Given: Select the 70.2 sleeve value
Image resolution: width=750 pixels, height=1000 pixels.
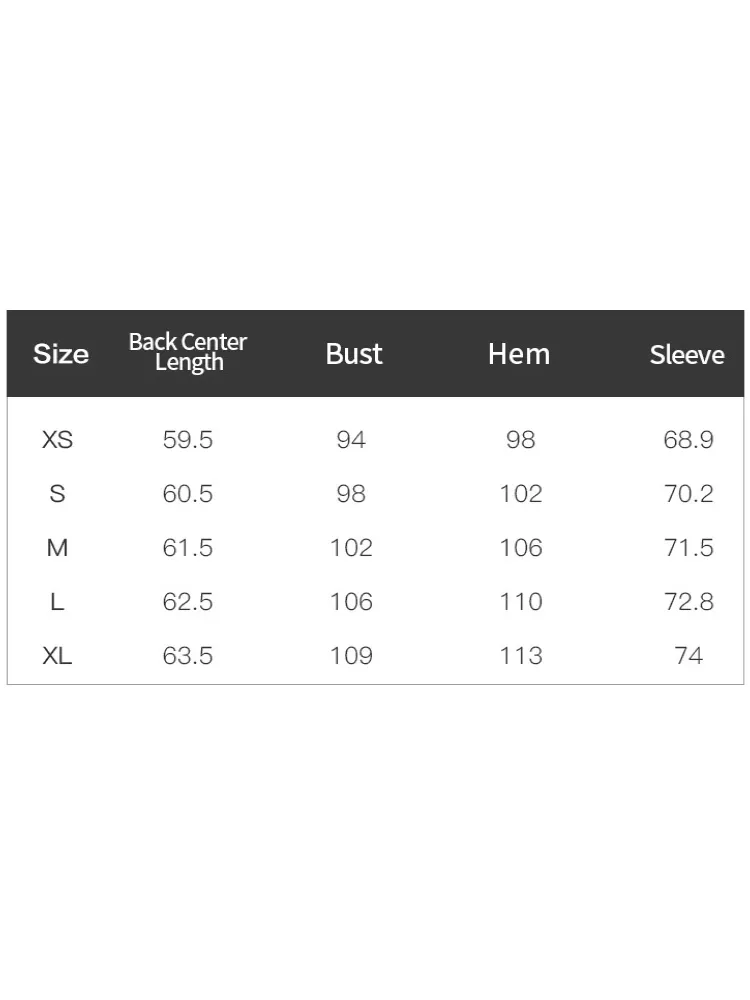Looking at the screenshot, I should pyautogui.click(x=688, y=494).
